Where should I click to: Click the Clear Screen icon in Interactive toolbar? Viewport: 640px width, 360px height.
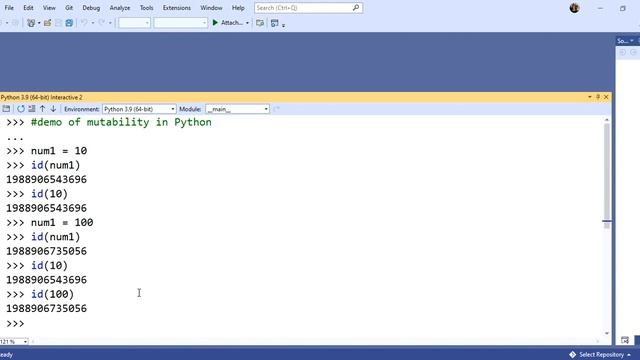[x=6, y=109]
